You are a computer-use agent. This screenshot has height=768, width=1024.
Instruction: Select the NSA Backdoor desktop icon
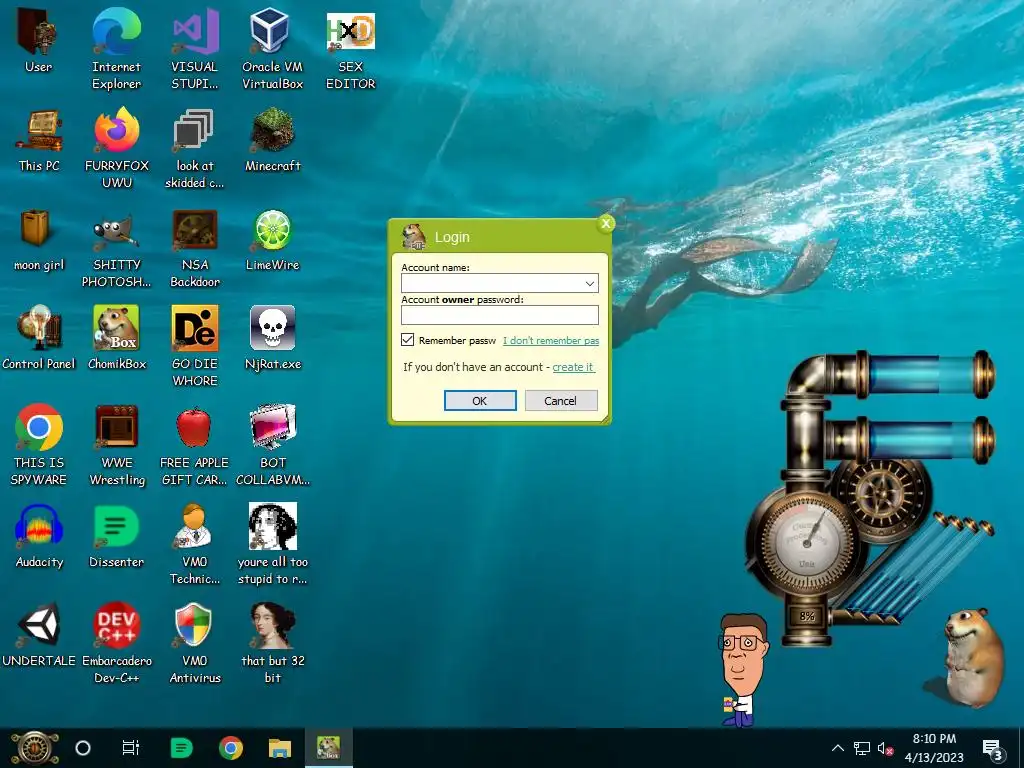(x=194, y=248)
